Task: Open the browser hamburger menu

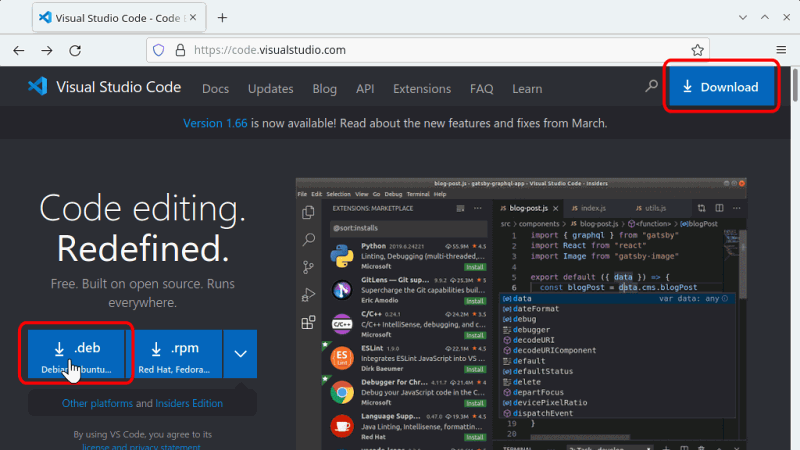Action: 781,50
